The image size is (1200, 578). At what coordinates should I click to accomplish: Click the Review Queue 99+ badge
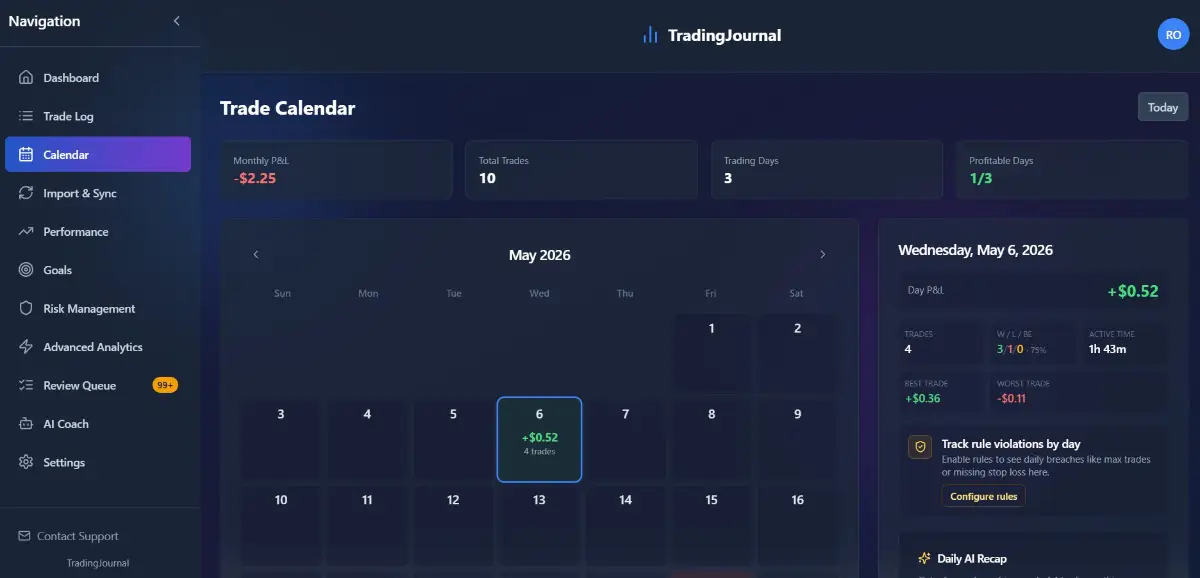pos(165,385)
